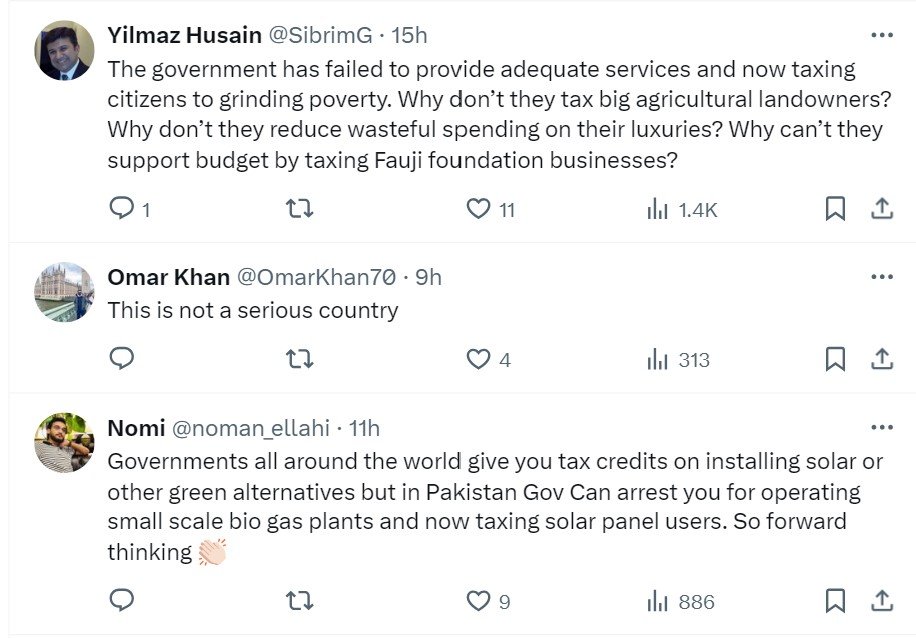This screenshot has height=638, width=916.
Task: Open Yilmaz Husain's profile name link
Action: (184, 35)
